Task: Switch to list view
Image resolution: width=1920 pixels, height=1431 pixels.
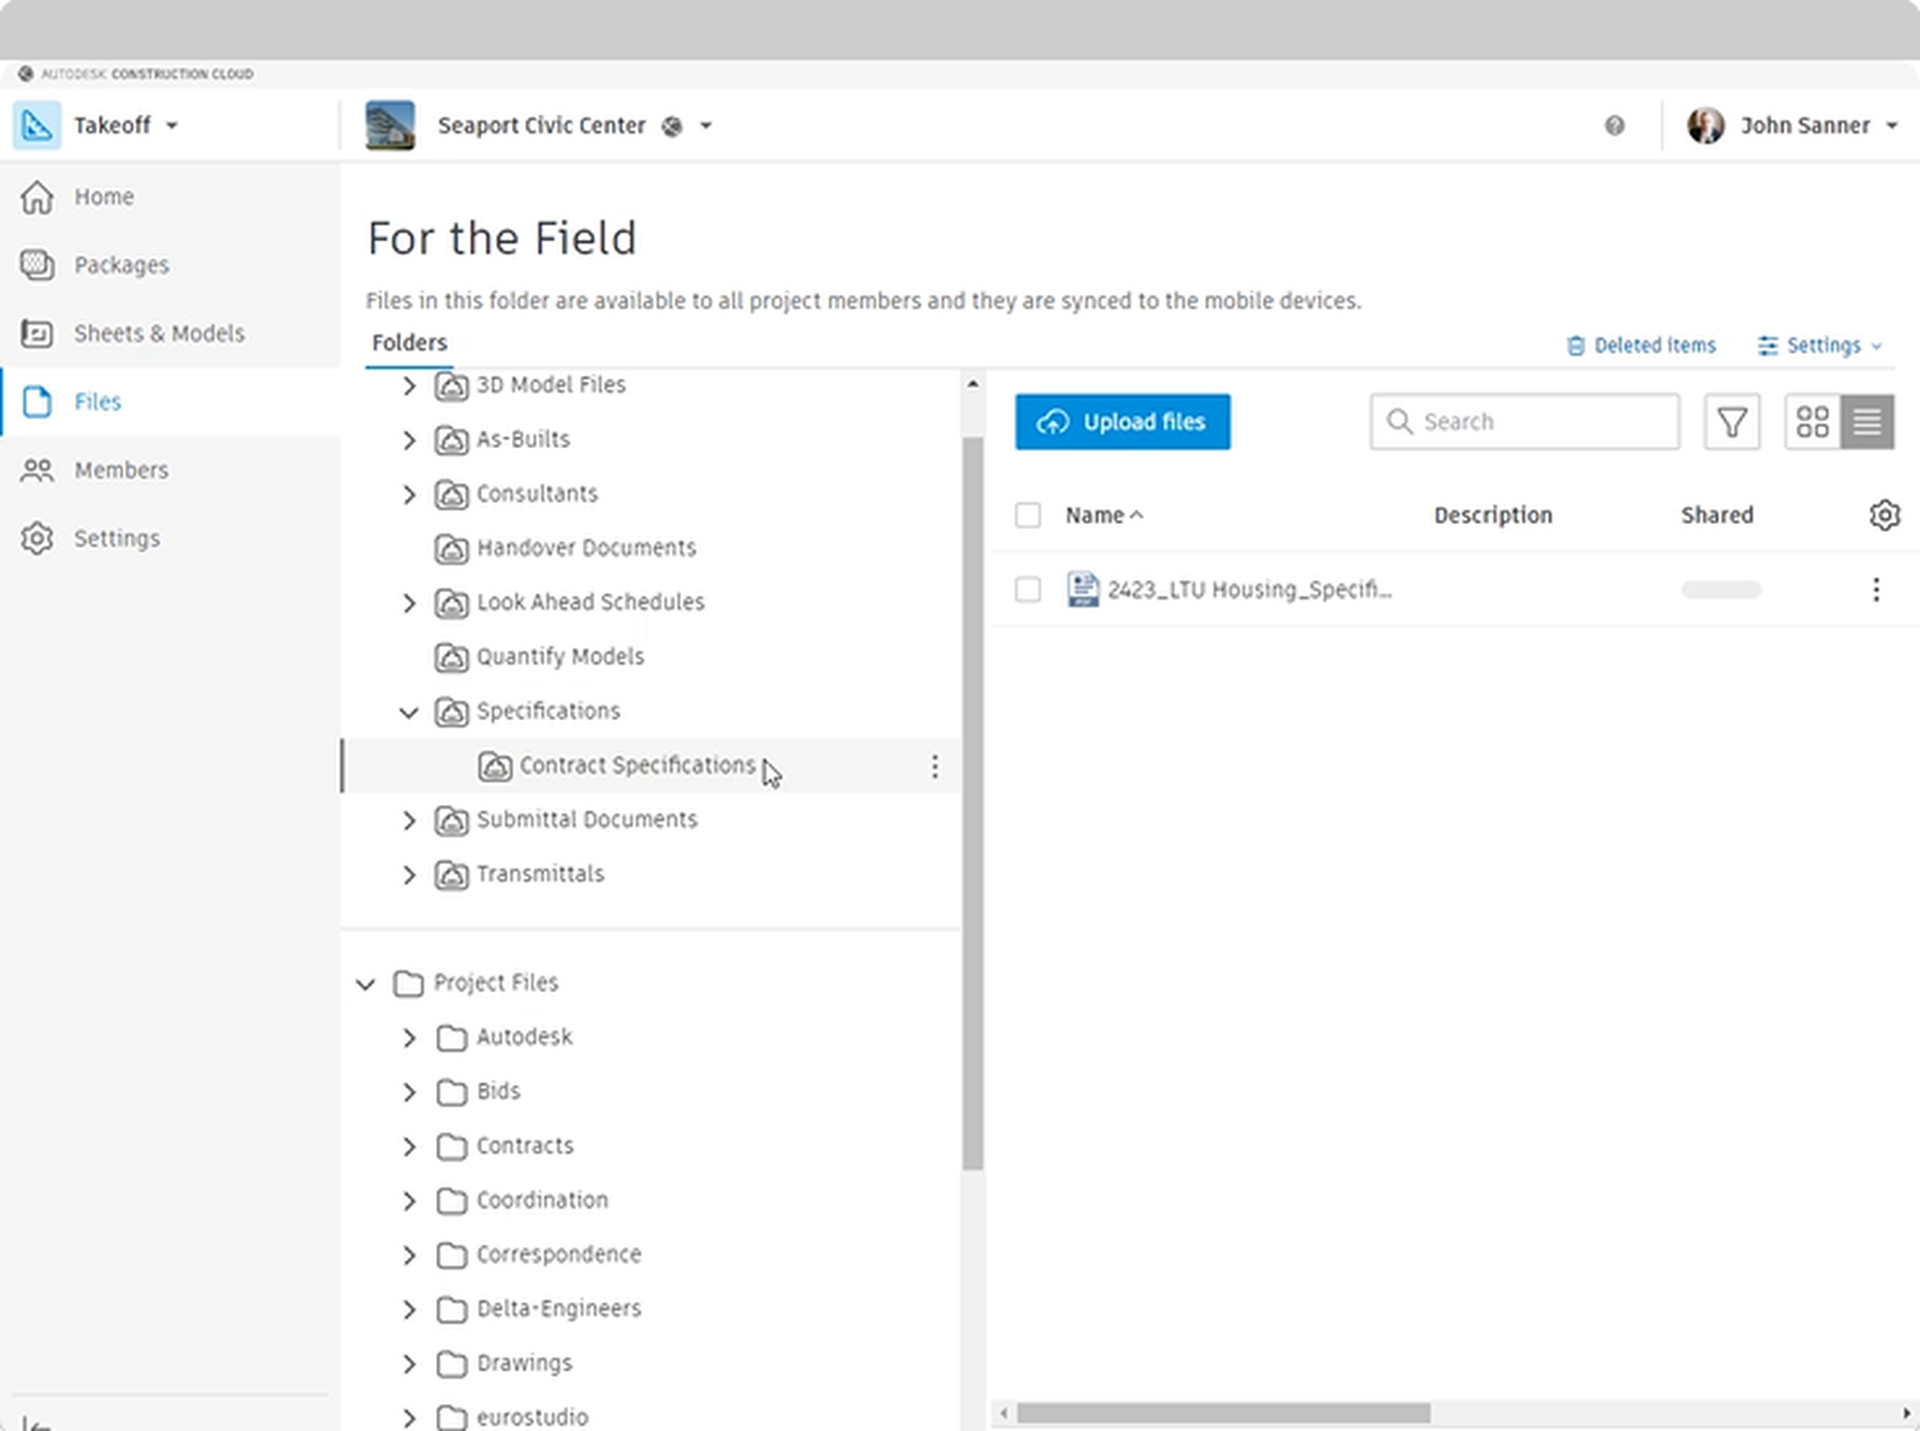Action: click(1867, 422)
